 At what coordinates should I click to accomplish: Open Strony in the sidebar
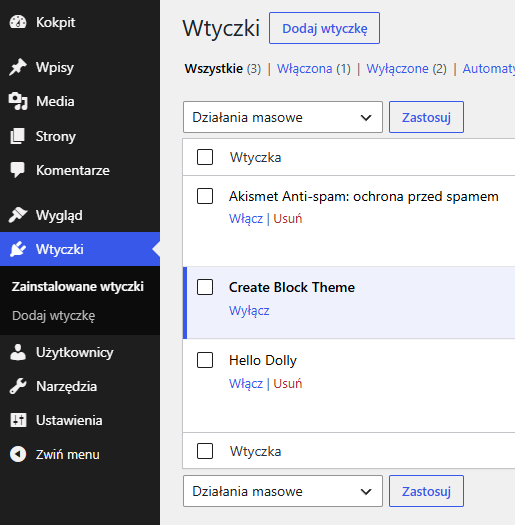point(80,136)
